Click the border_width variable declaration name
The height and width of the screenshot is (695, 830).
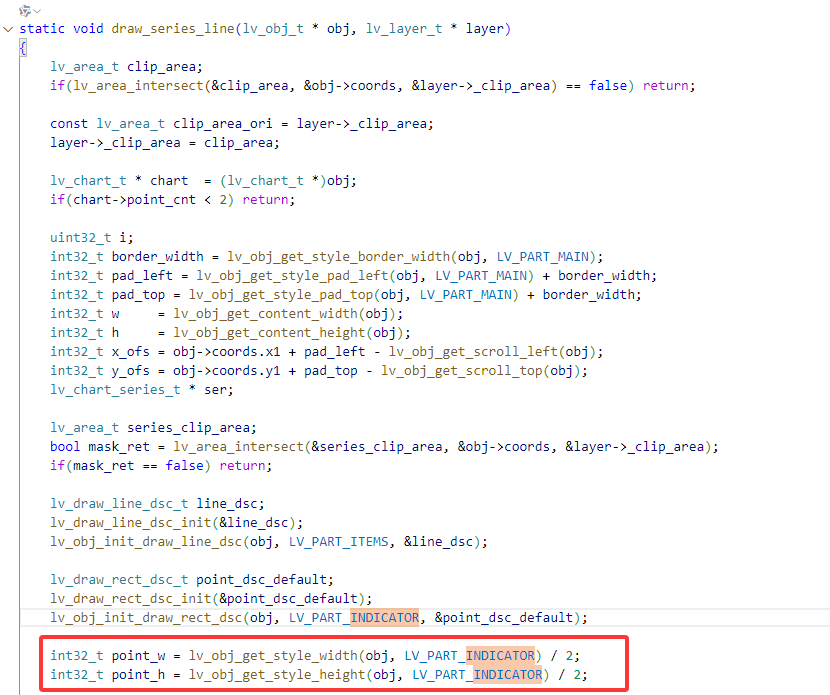158,257
